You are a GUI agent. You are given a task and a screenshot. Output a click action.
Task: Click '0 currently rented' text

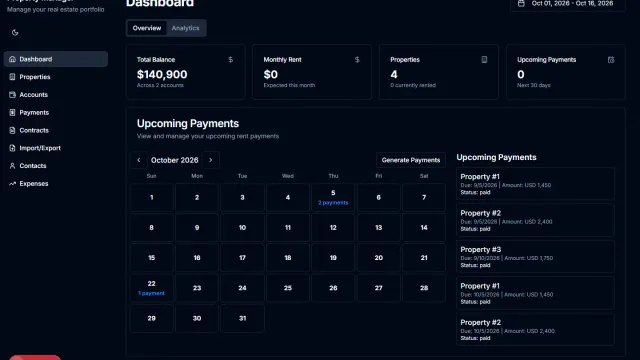413,85
